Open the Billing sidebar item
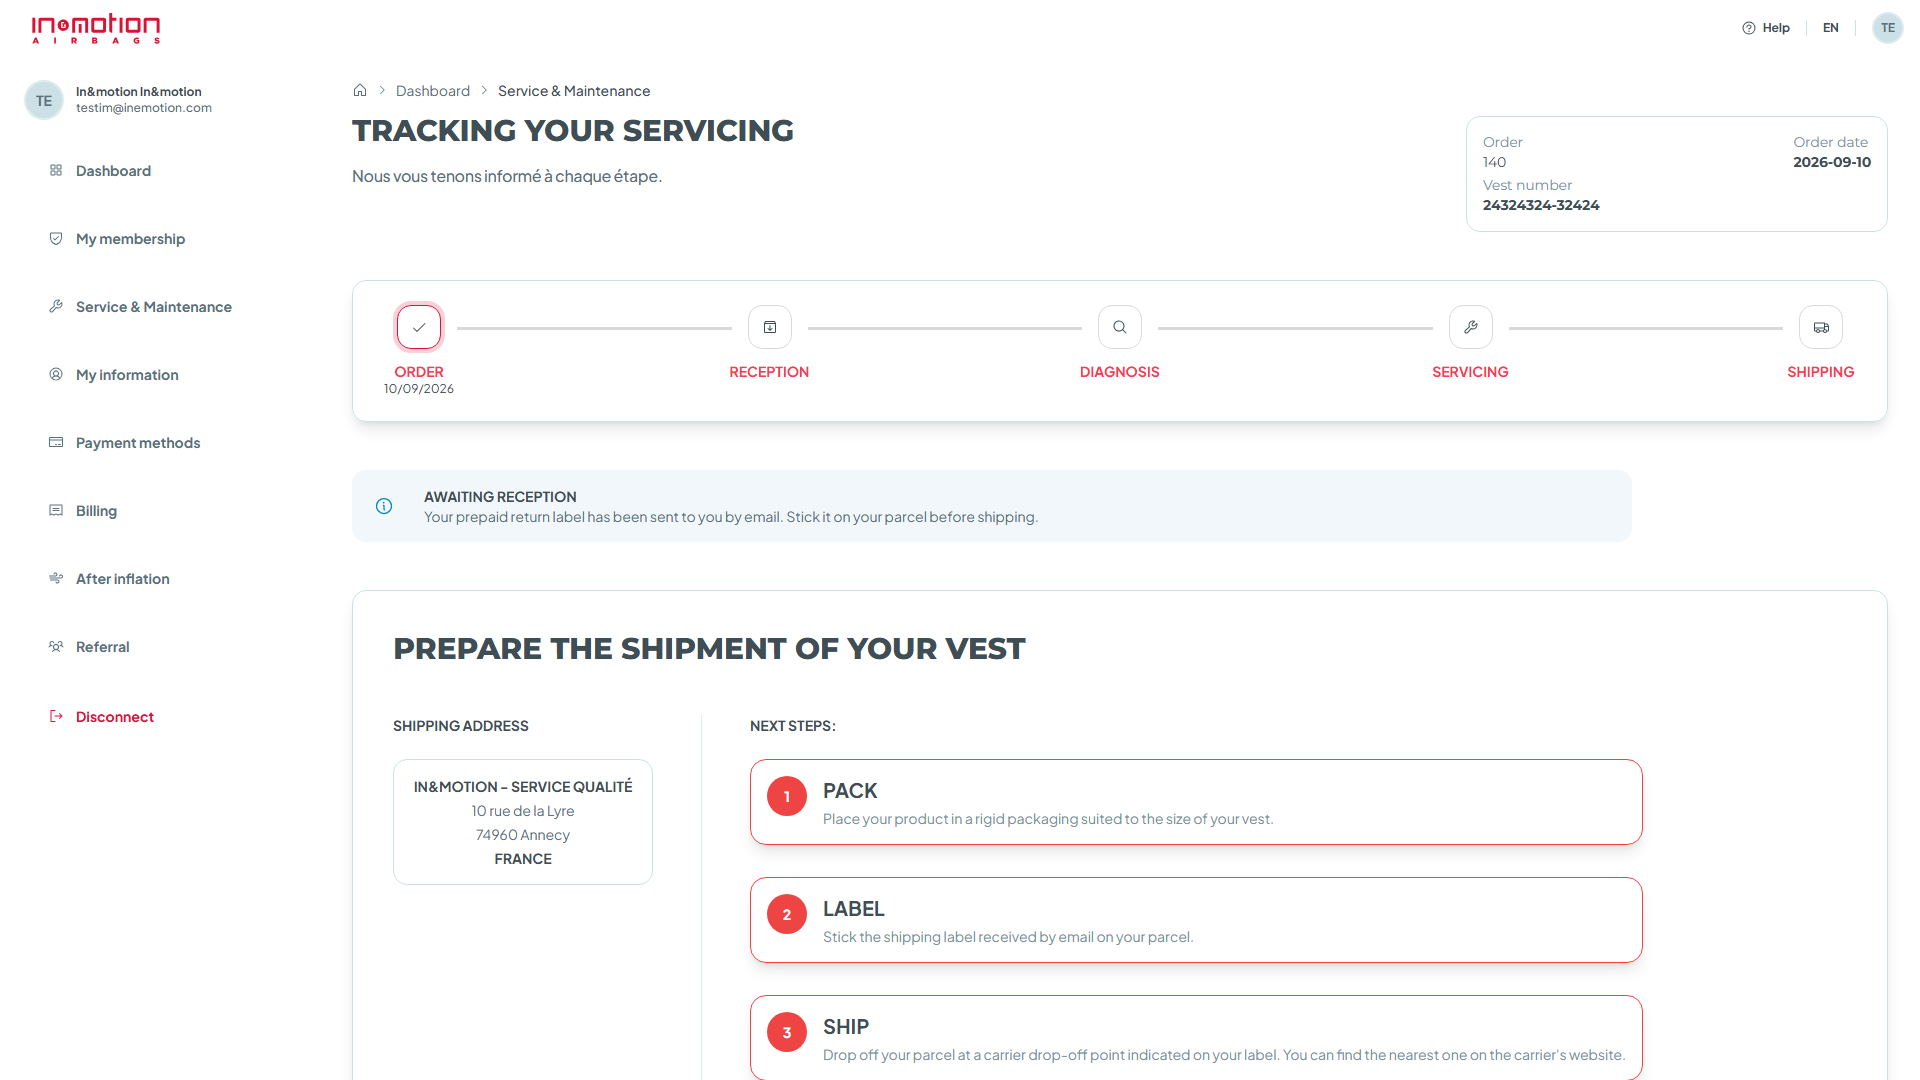The height and width of the screenshot is (1080, 1920). coord(96,511)
